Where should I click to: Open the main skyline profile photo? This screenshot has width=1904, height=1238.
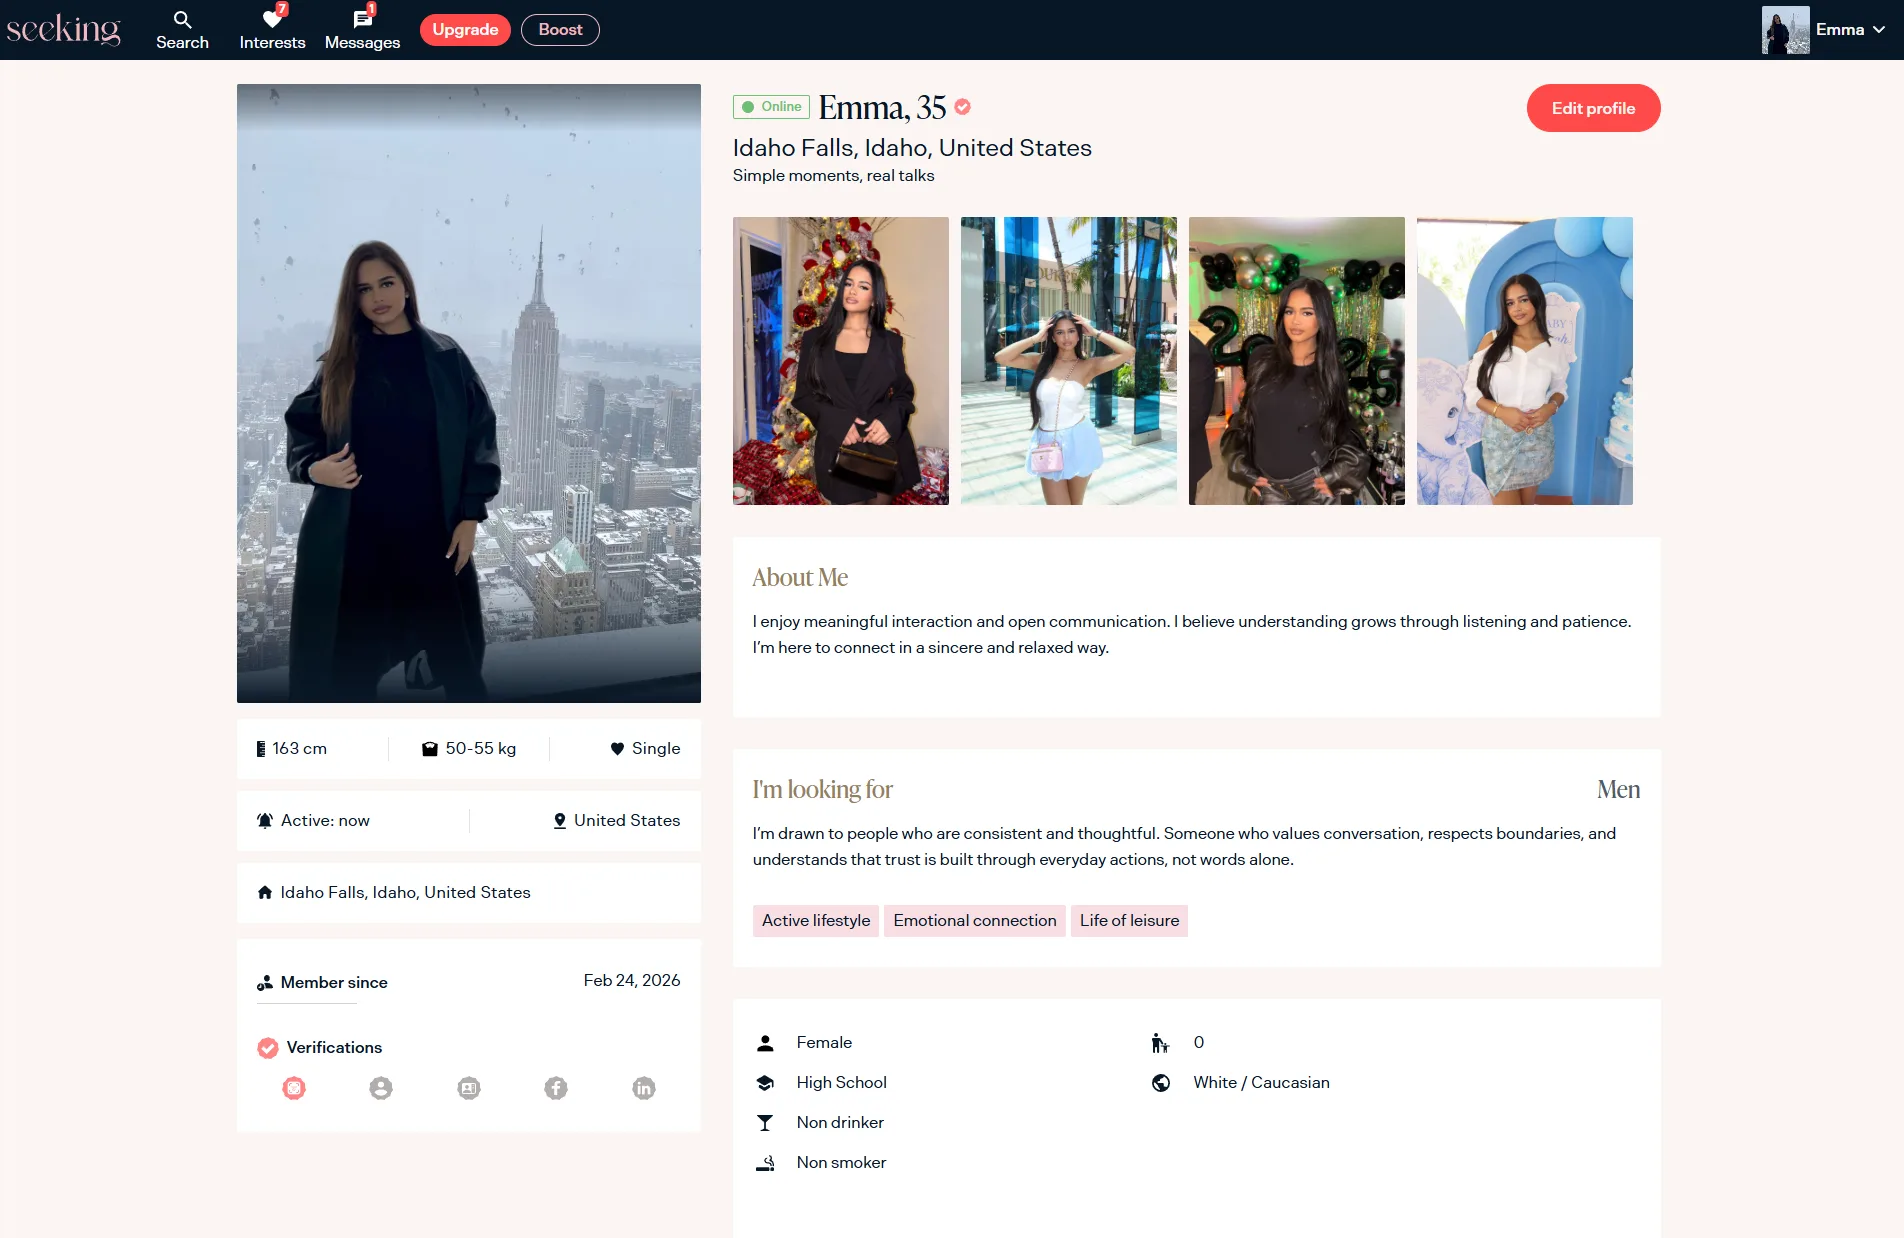click(469, 393)
